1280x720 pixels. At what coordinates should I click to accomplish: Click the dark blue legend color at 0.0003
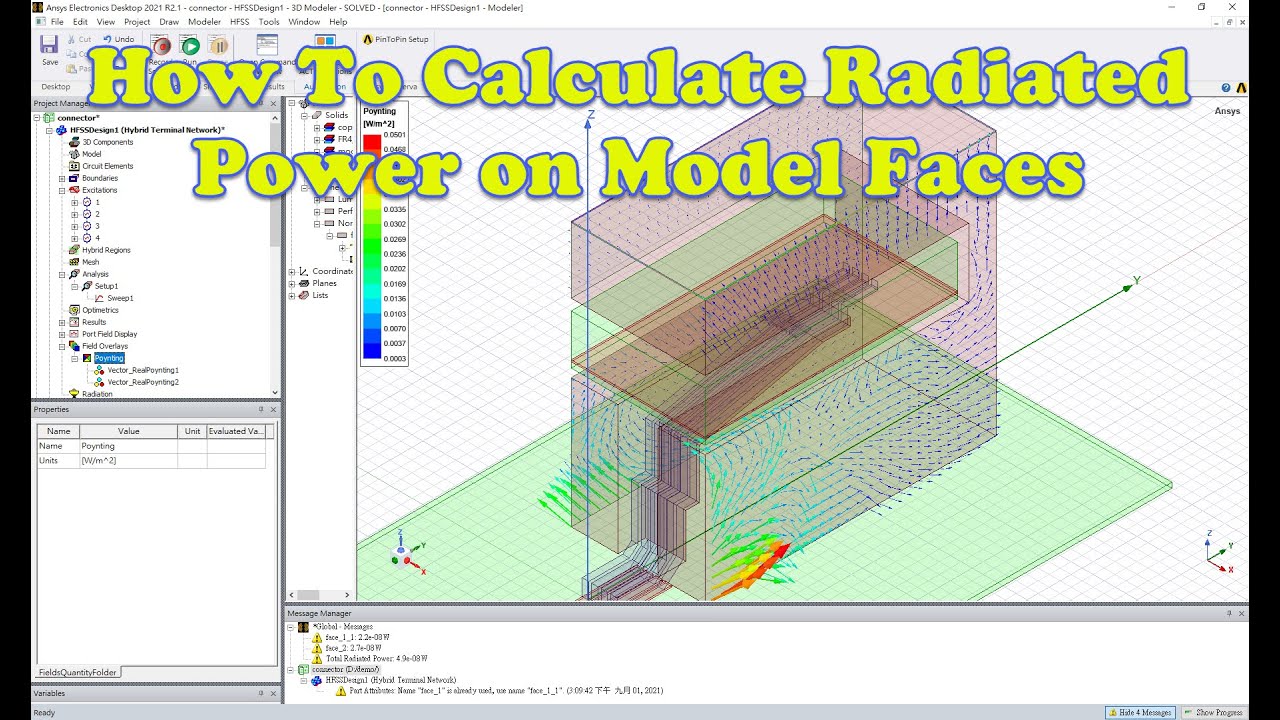[x=372, y=350]
